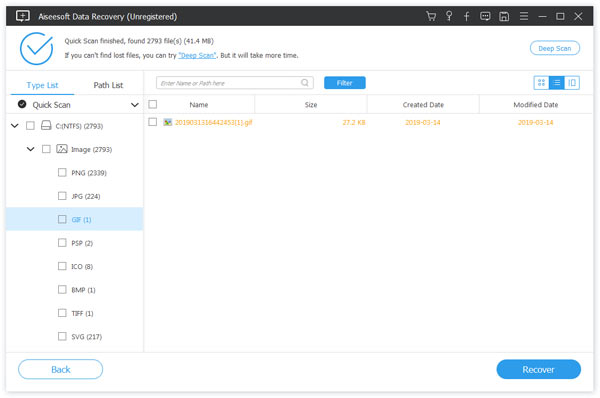Click the save scan project icon
This screenshot has height=398, width=600.
pyautogui.click(x=504, y=16)
